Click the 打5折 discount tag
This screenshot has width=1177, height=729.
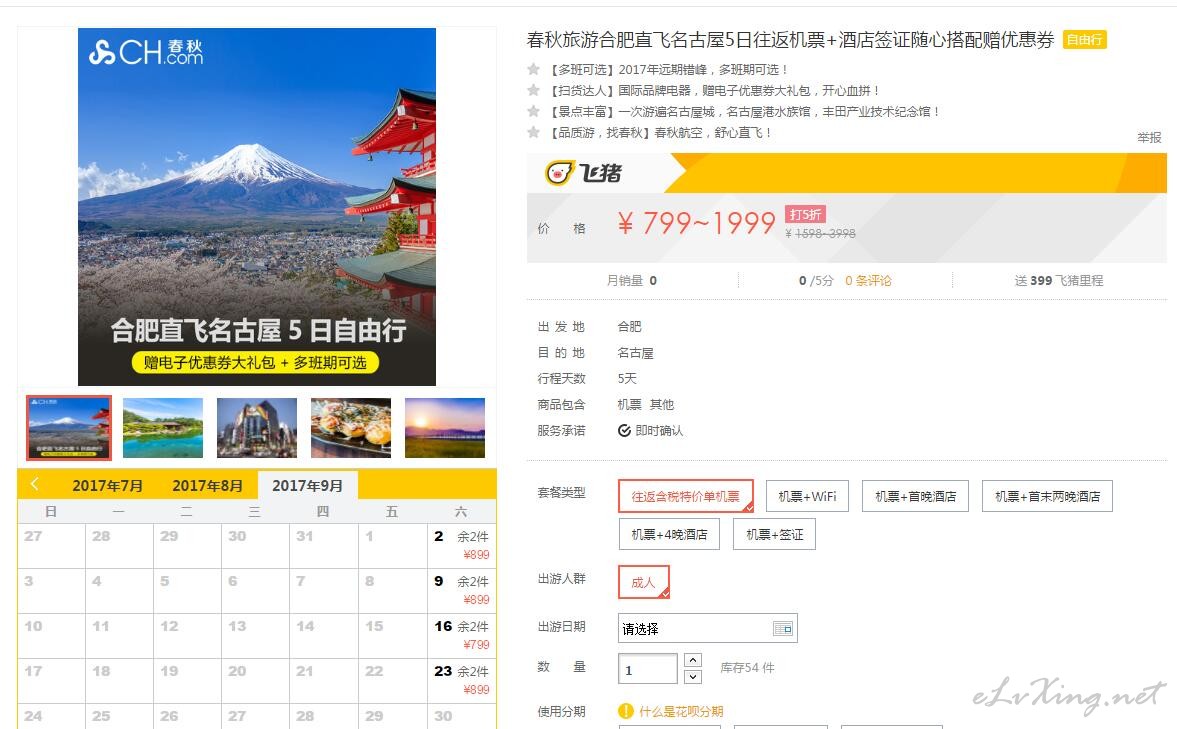pyautogui.click(x=805, y=214)
